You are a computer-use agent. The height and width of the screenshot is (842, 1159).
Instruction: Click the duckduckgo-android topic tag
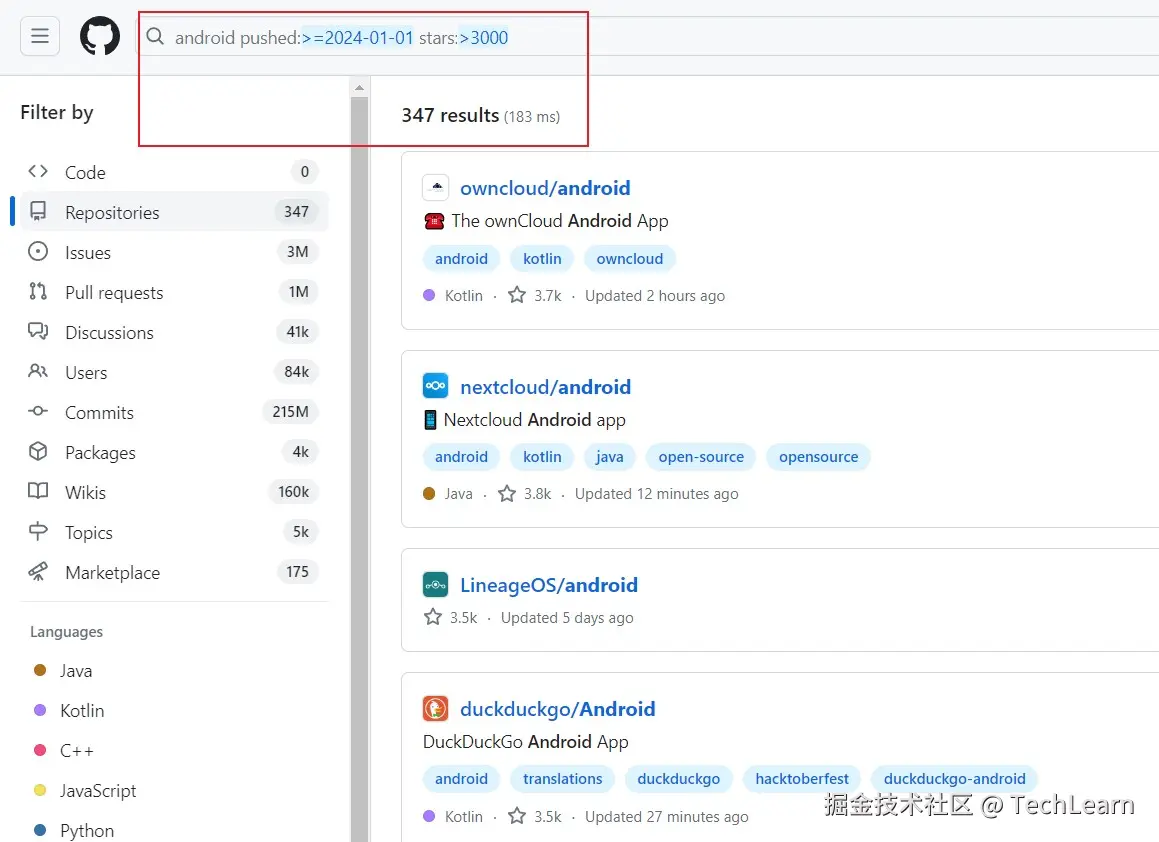[954, 778]
